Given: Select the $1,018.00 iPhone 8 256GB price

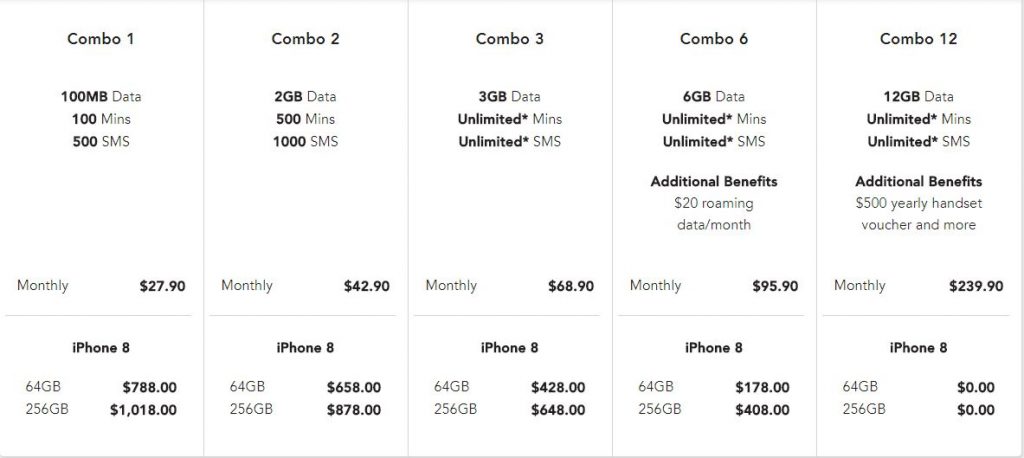Looking at the screenshot, I should tap(143, 409).
